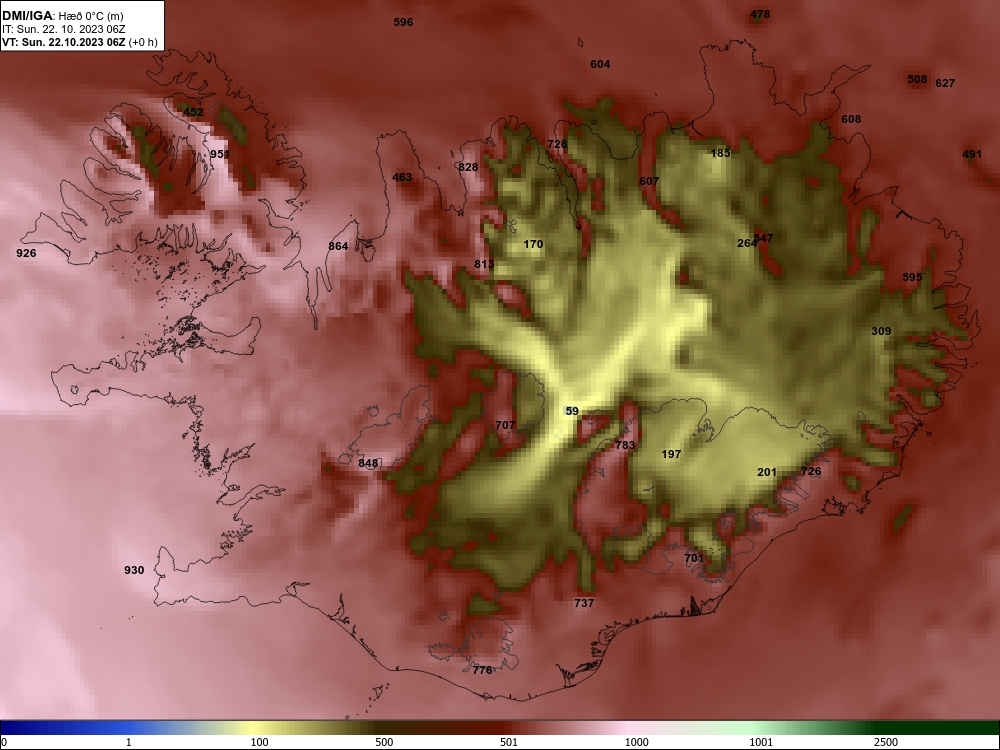The height and width of the screenshot is (750, 1000).
Task: Click the value 596 near the top
Action: click(x=403, y=22)
